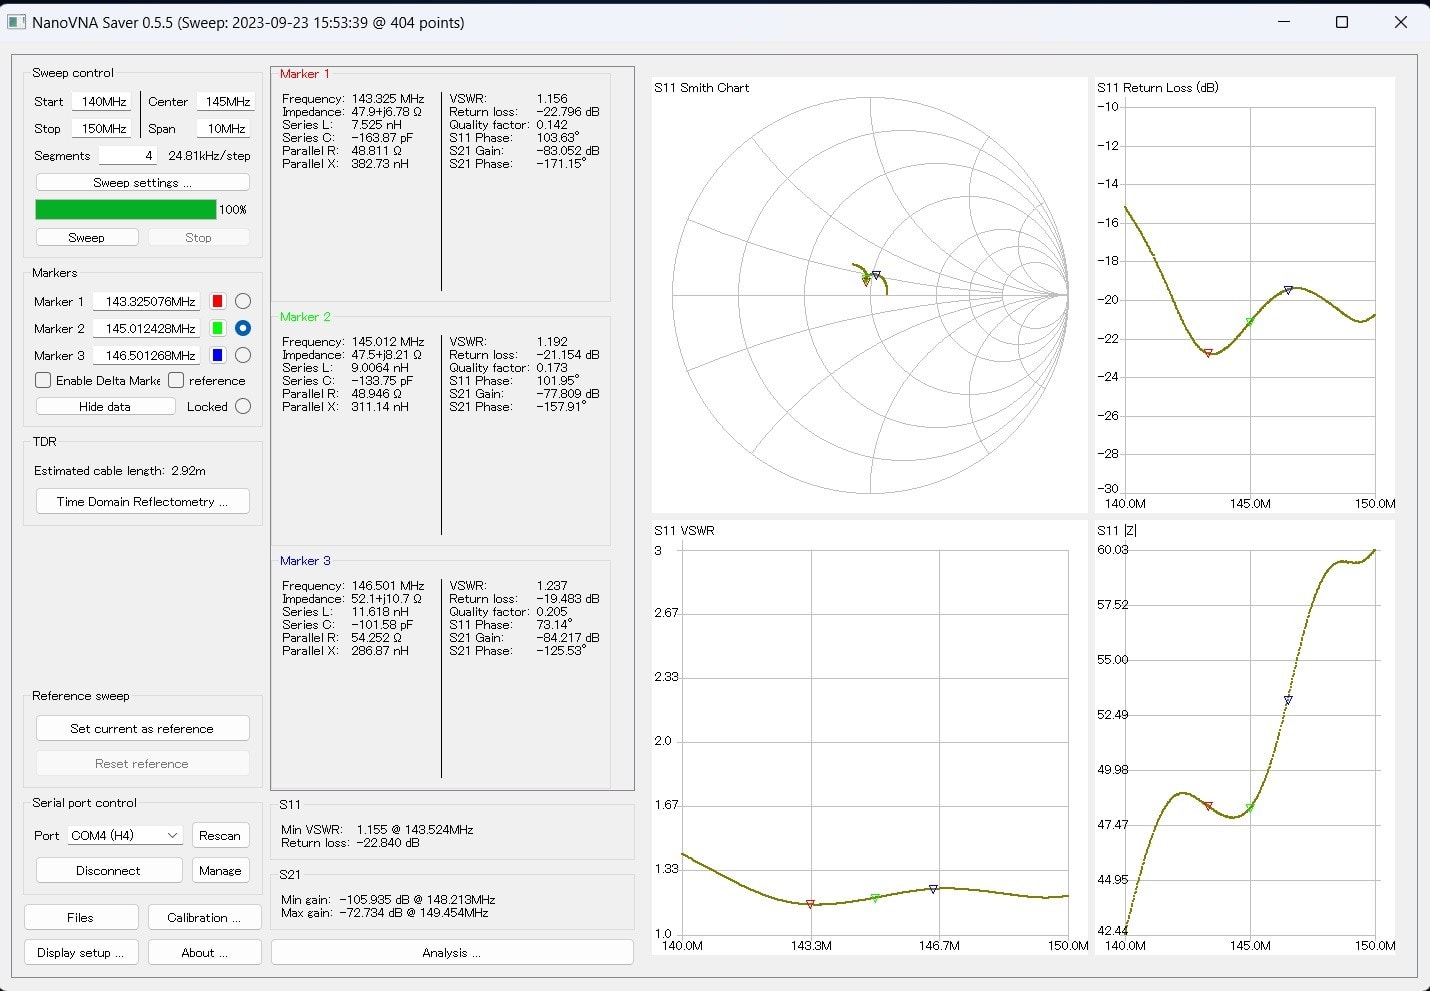Image resolution: width=1430 pixels, height=991 pixels.
Task: Click the Segments input field
Action: 128,155
